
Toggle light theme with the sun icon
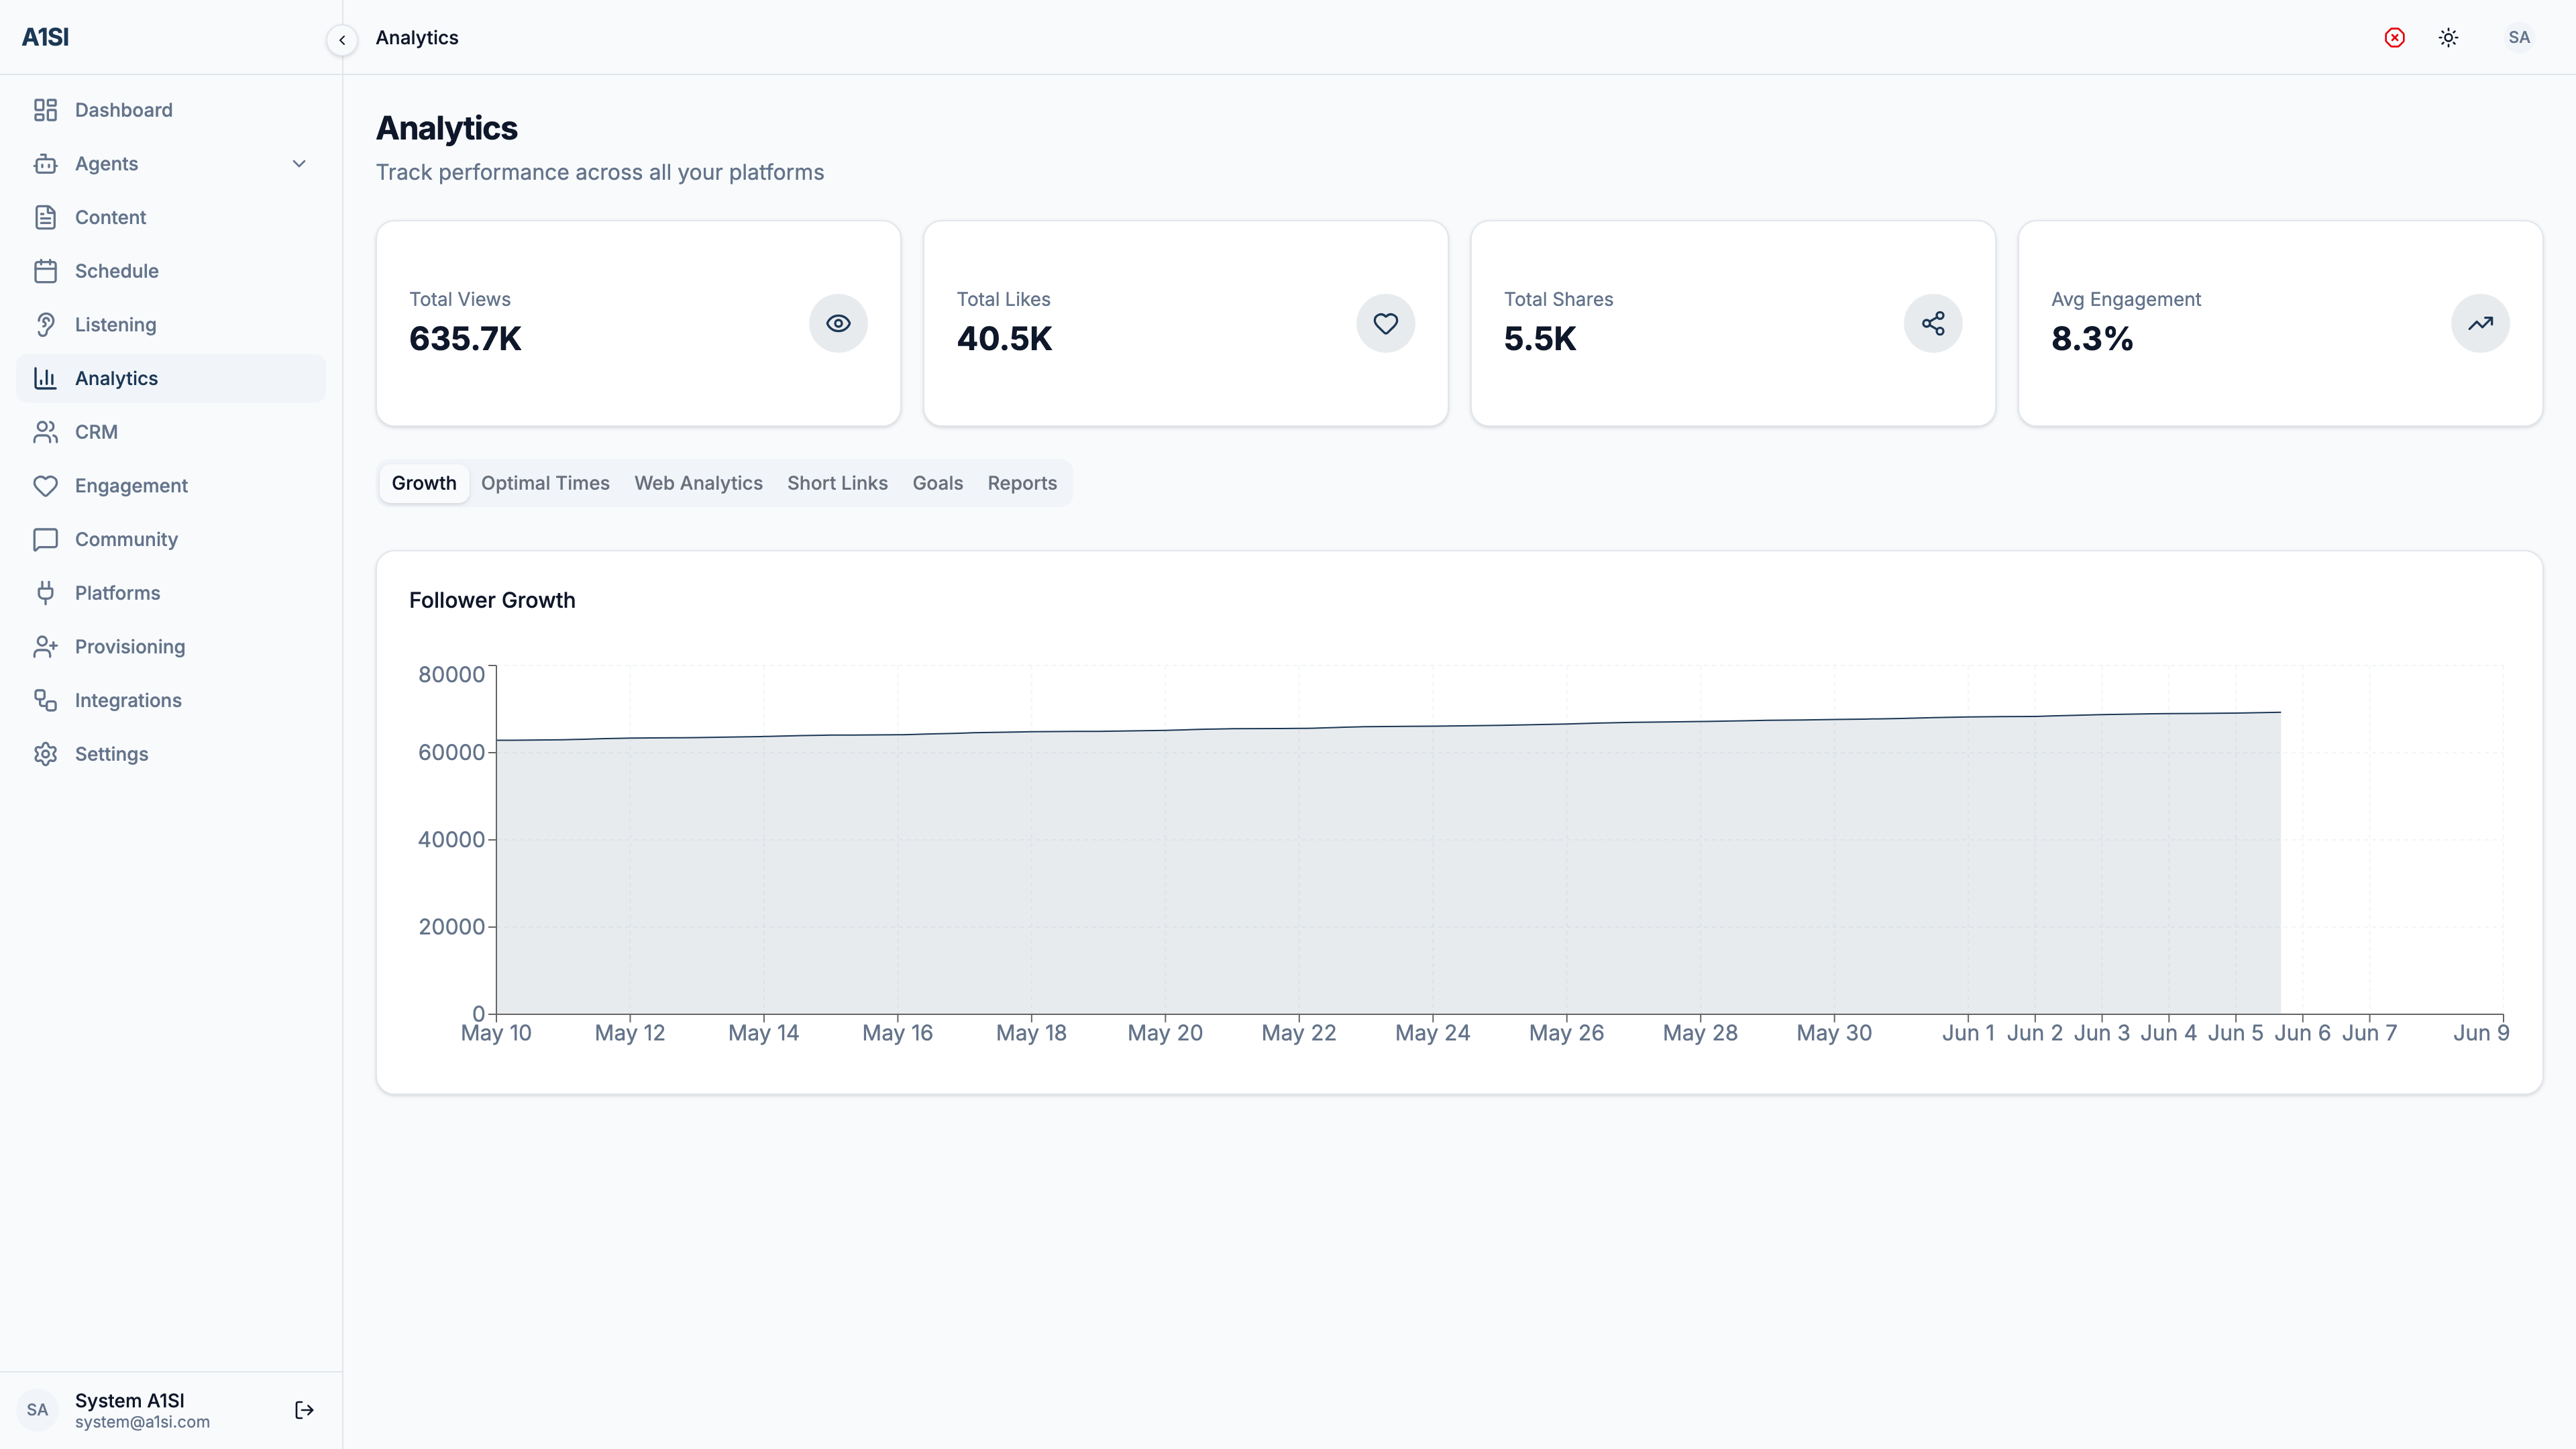[2448, 37]
